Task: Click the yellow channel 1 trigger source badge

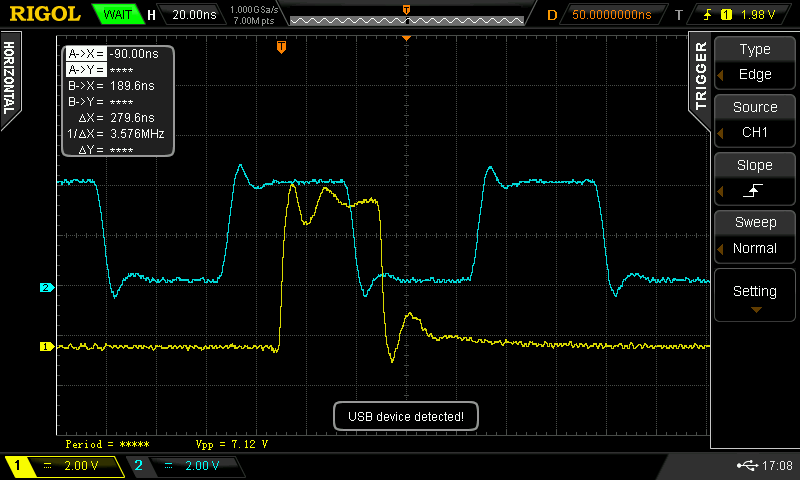Action: pyautogui.click(x=726, y=15)
